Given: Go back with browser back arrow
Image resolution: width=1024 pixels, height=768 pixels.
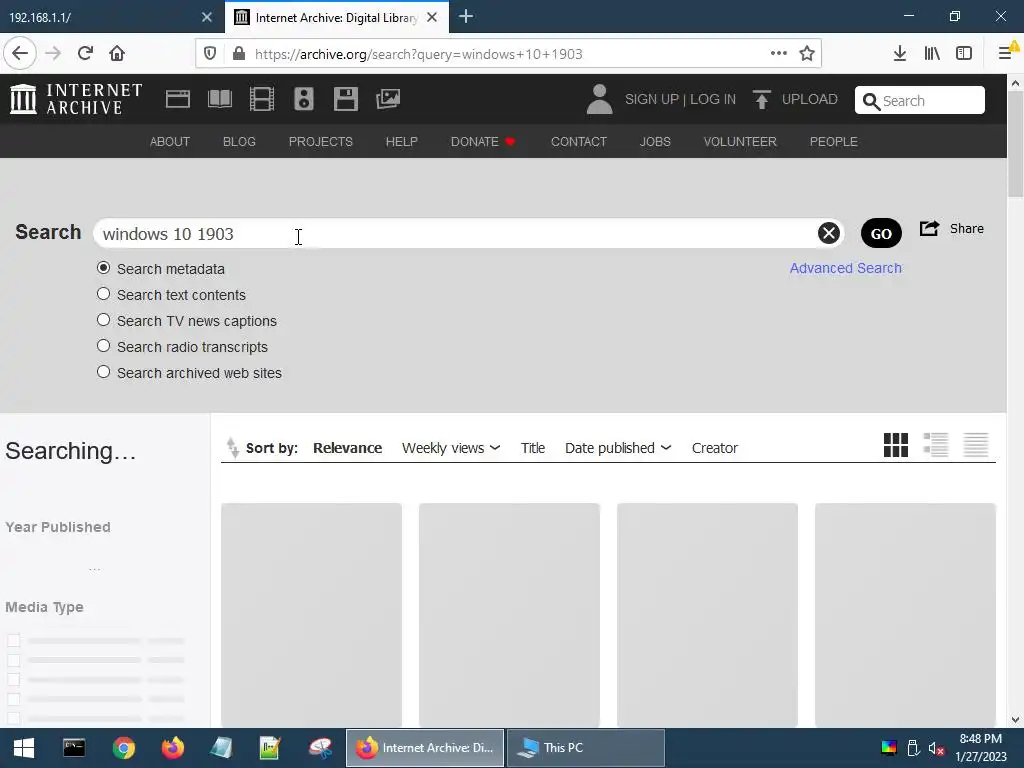Looking at the screenshot, I should tap(20, 53).
